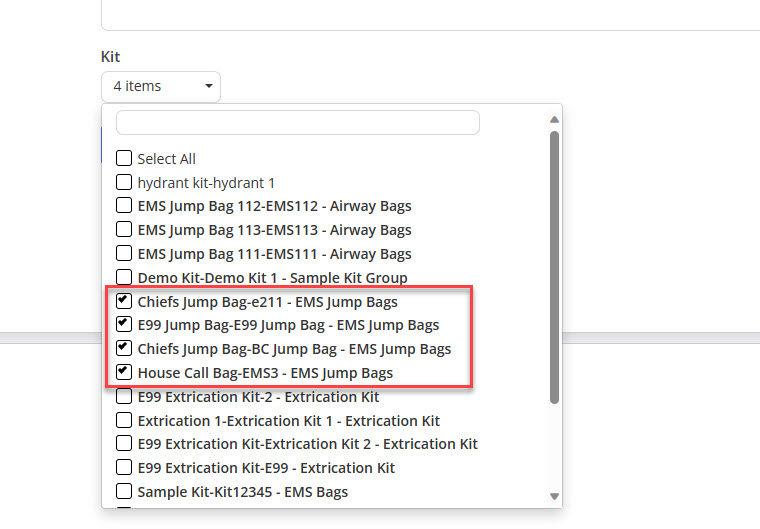Click the scroll down arrow in list
Viewport: 760px width, 529px height.
click(554, 496)
